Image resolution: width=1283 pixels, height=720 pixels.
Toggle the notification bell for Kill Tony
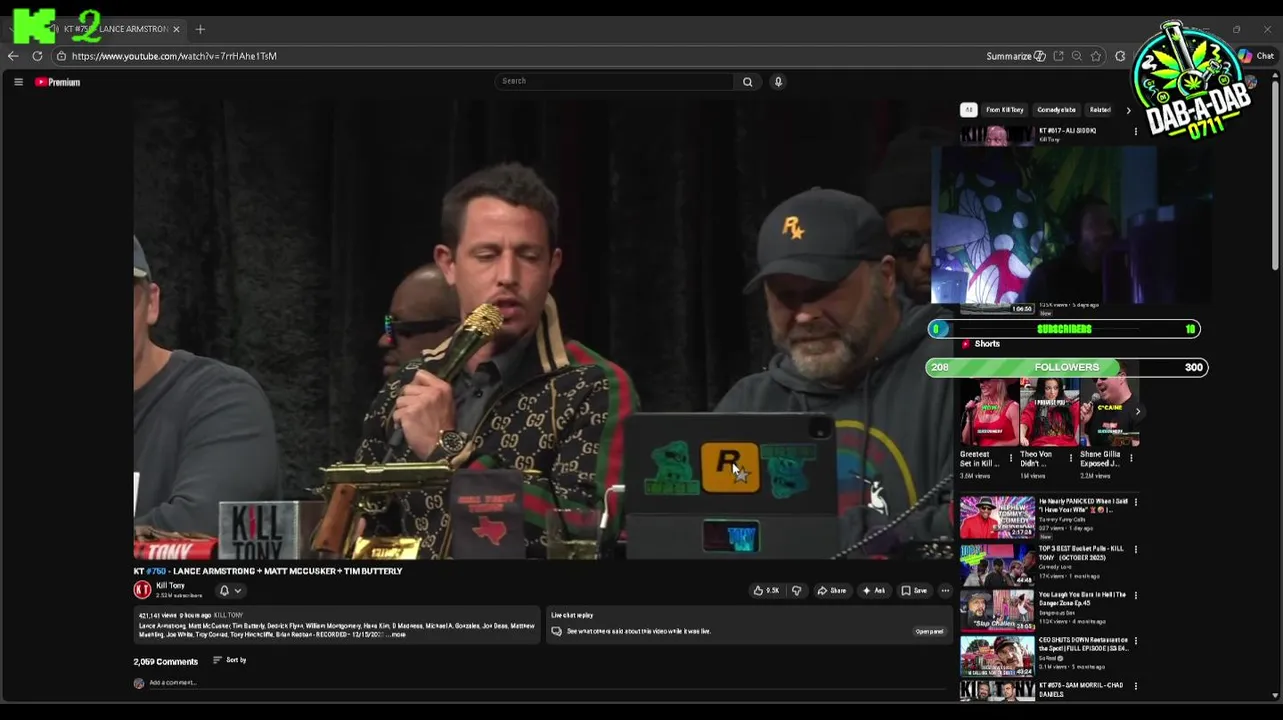224,590
